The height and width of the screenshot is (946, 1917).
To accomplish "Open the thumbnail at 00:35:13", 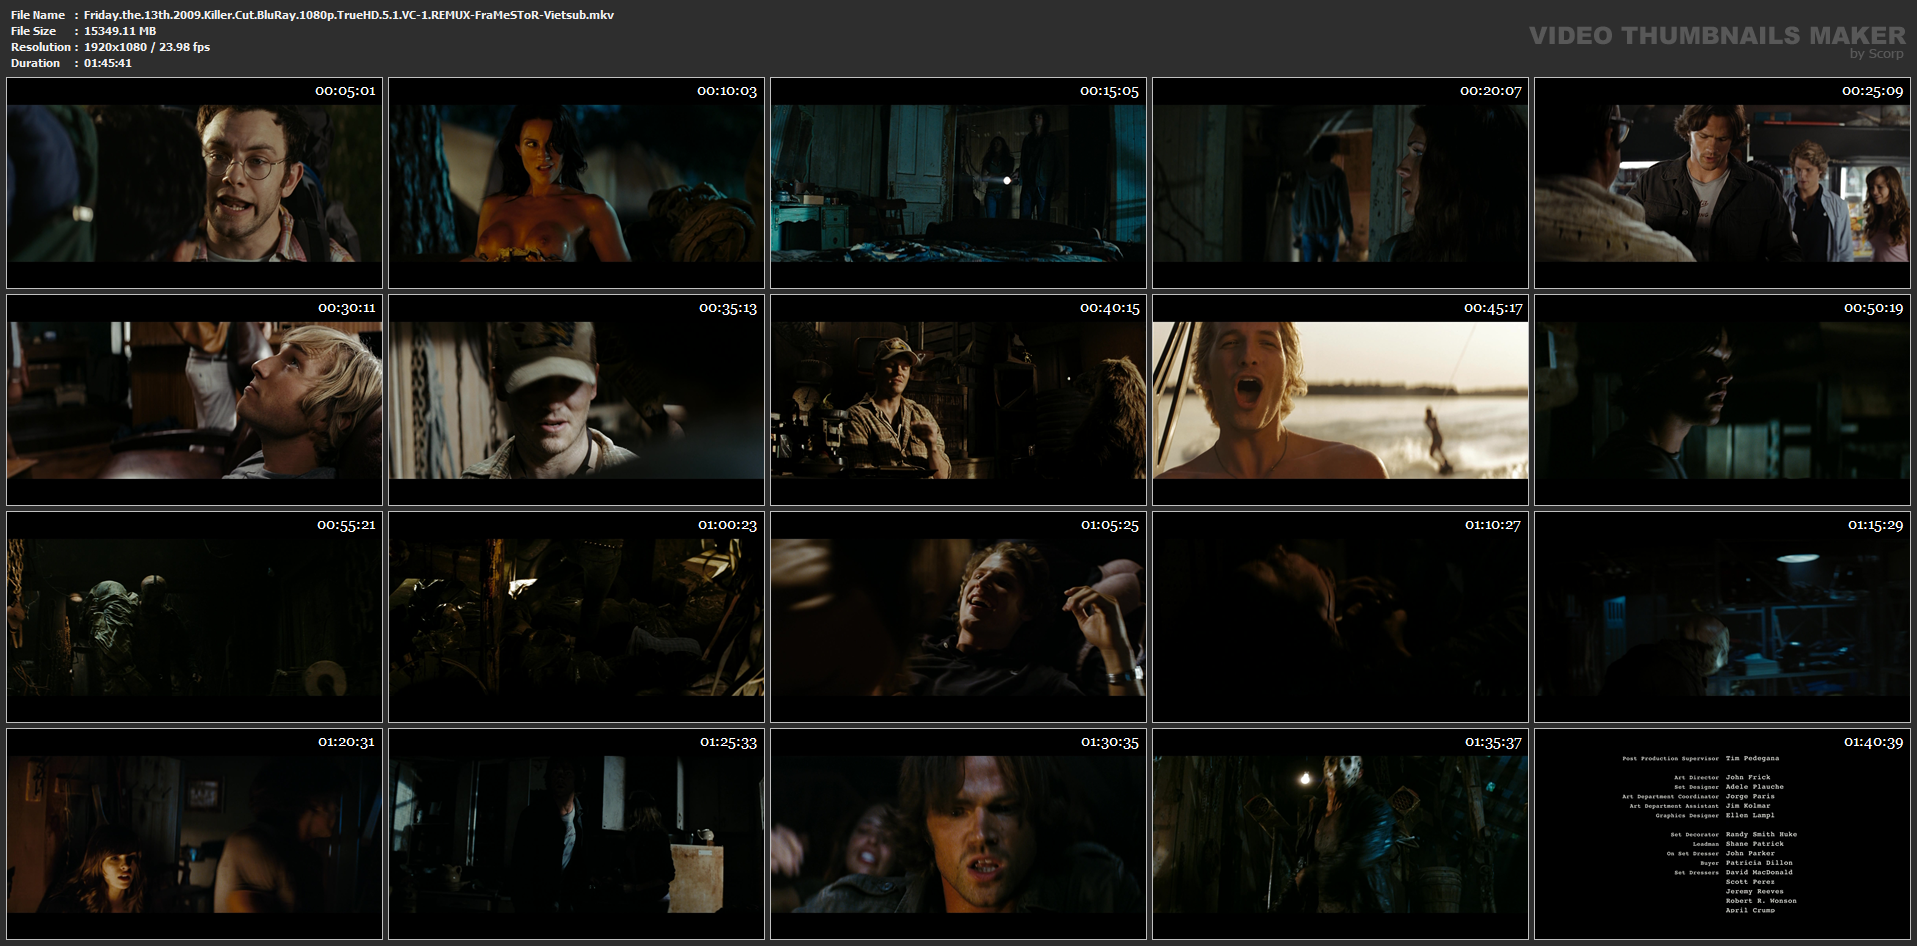I will coord(576,400).
